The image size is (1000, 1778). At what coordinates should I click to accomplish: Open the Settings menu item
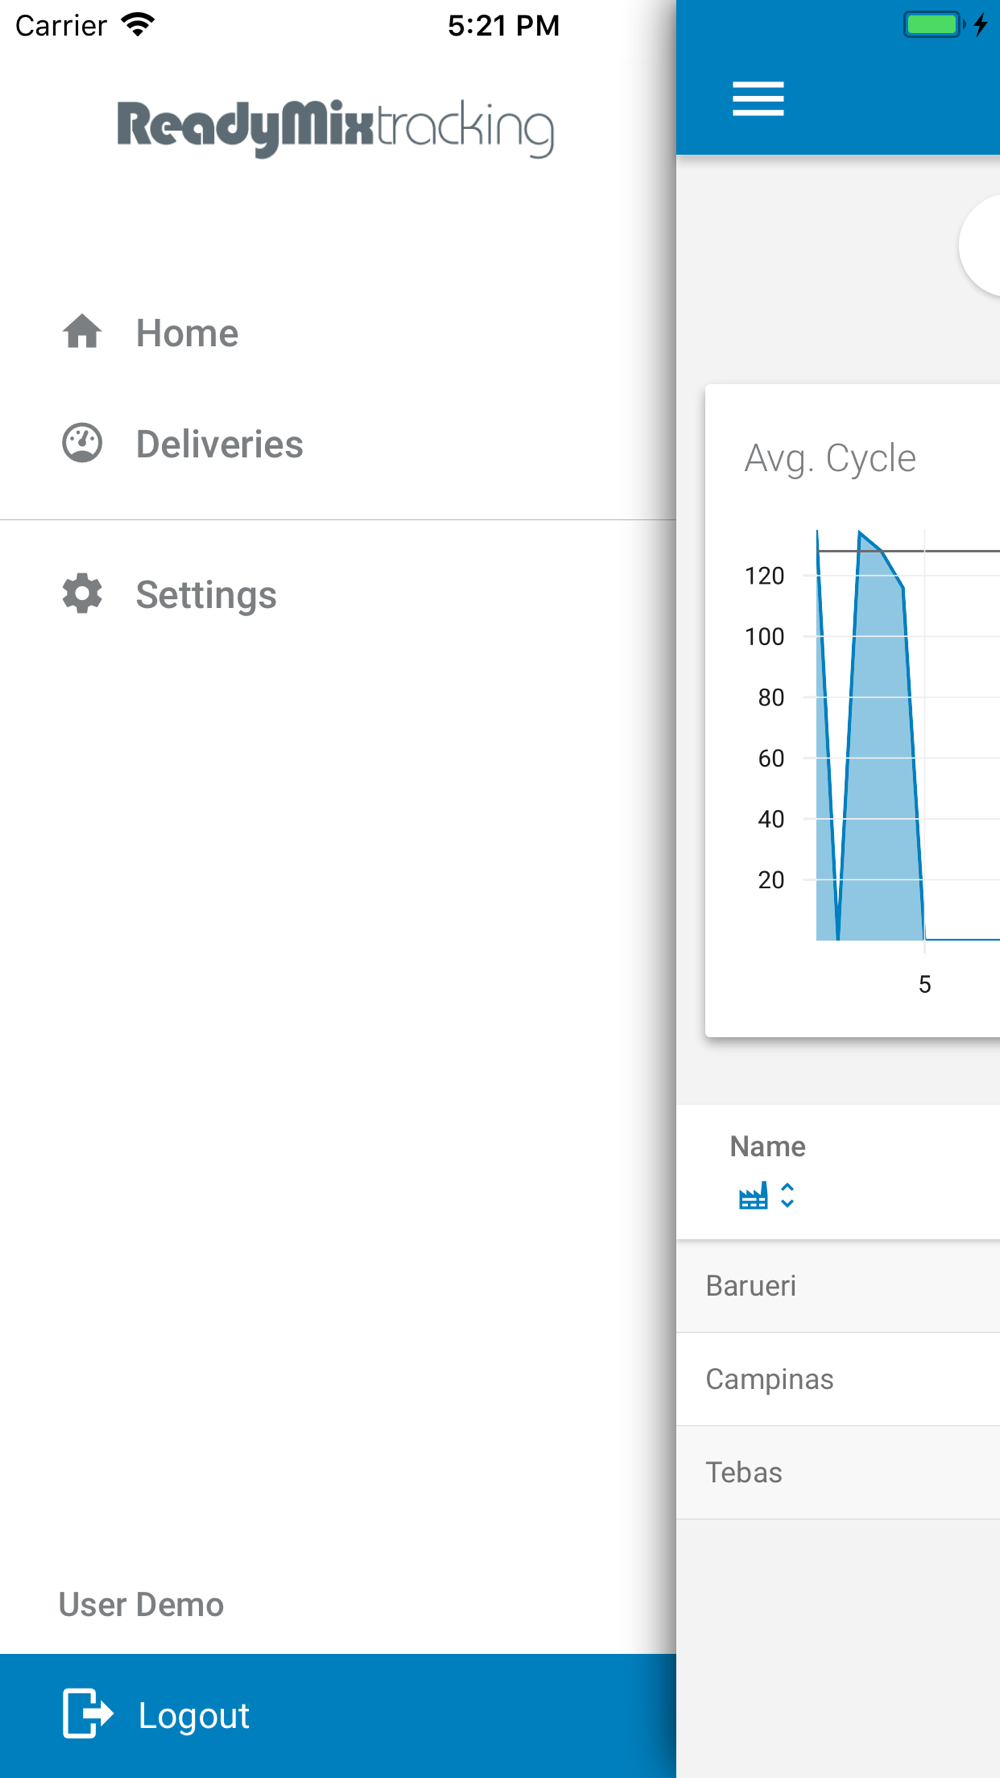(206, 595)
